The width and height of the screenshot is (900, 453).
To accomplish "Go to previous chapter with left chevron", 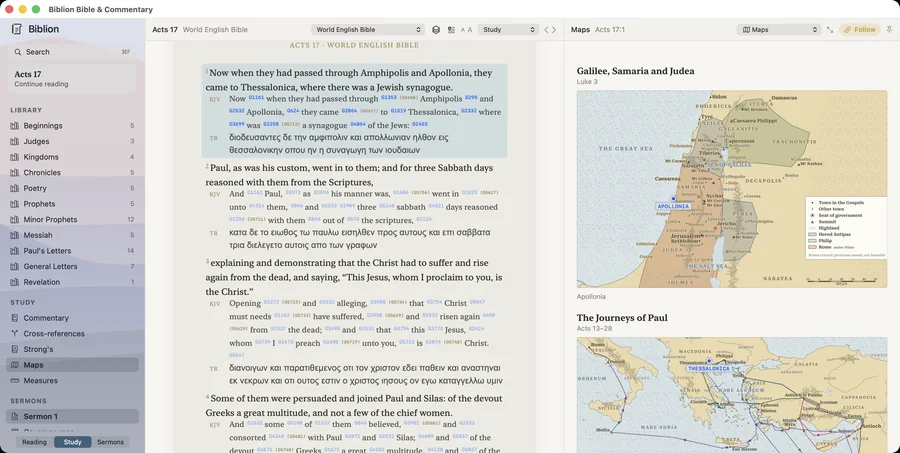I will pyautogui.click(x=546, y=30).
